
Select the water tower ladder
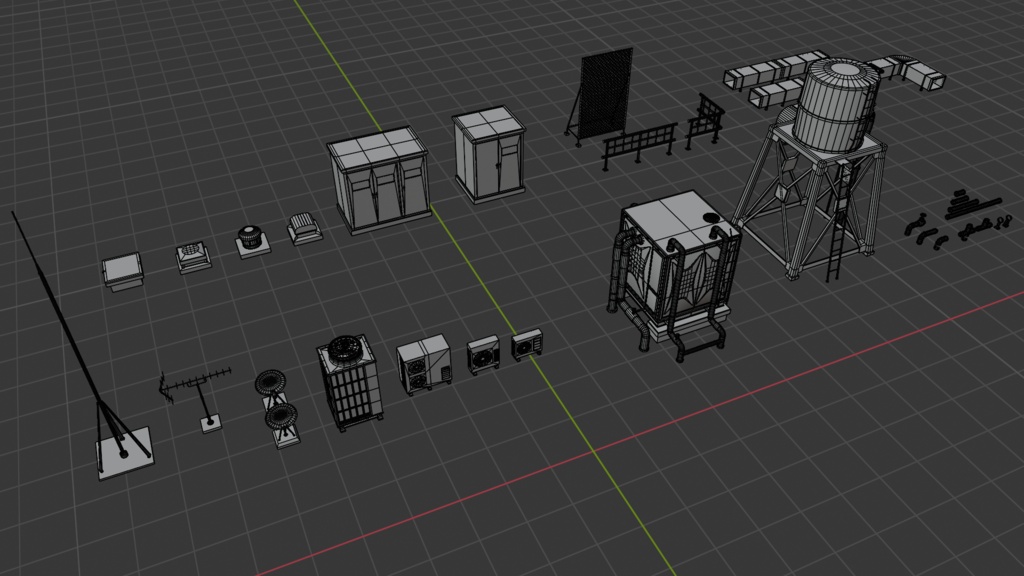click(838, 222)
